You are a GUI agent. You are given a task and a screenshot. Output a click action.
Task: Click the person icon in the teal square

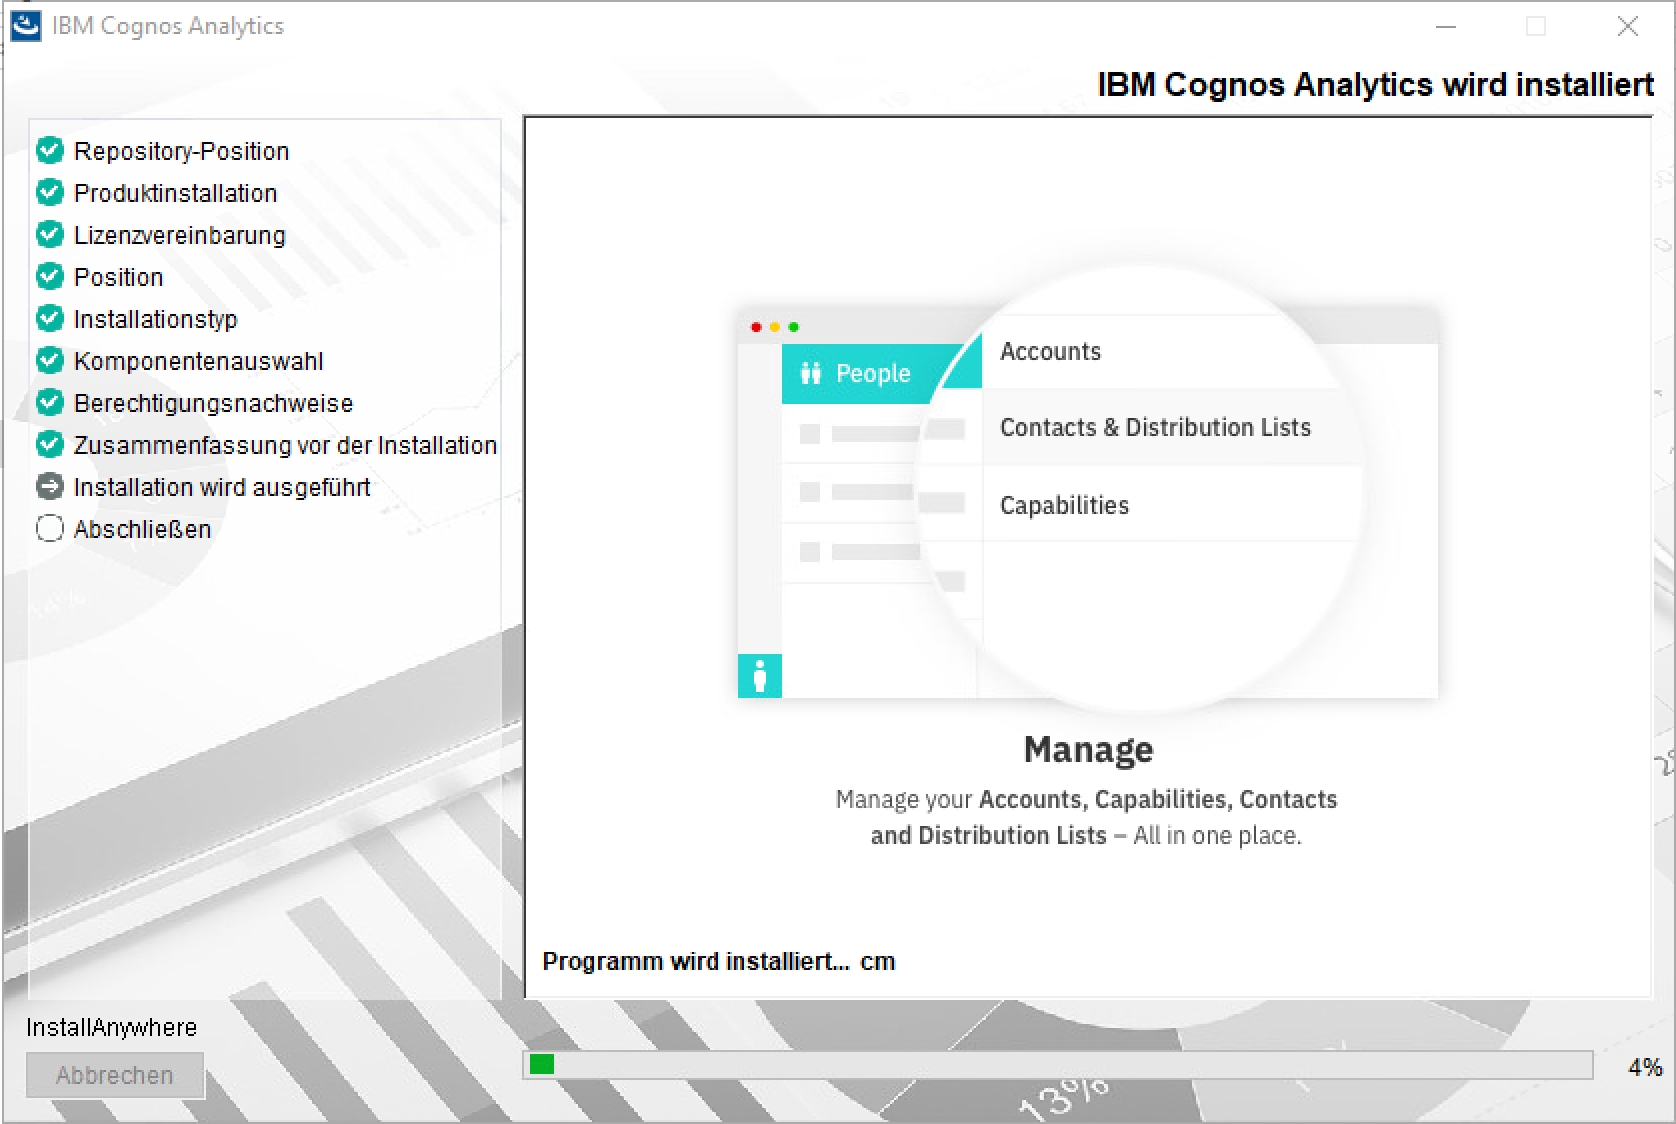click(760, 676)
